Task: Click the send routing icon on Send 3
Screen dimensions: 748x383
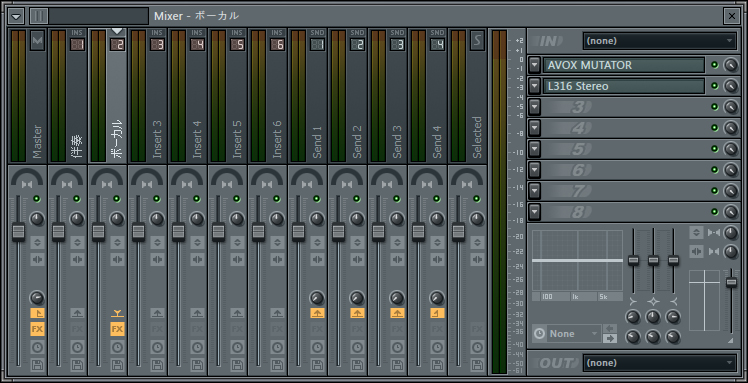Action: pos(397,313)
